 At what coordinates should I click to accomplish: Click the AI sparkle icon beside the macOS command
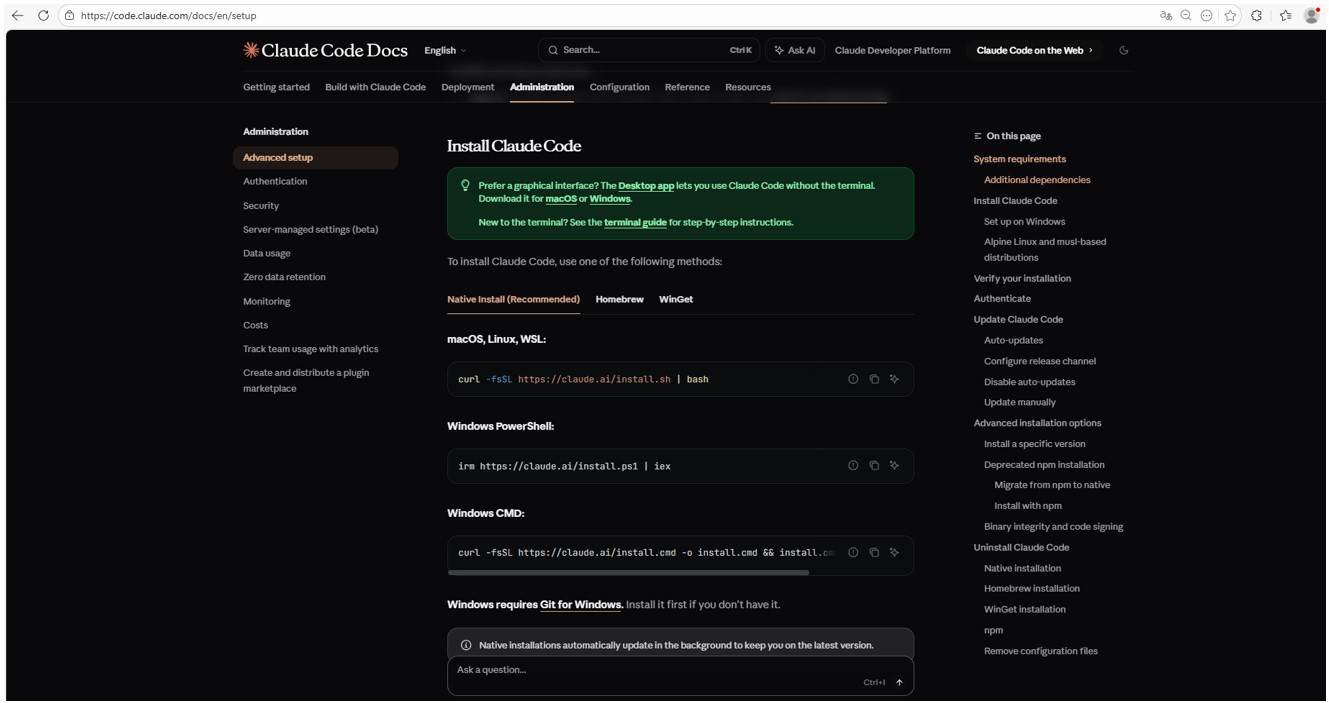pyautogui.click(x=894, y=379)
